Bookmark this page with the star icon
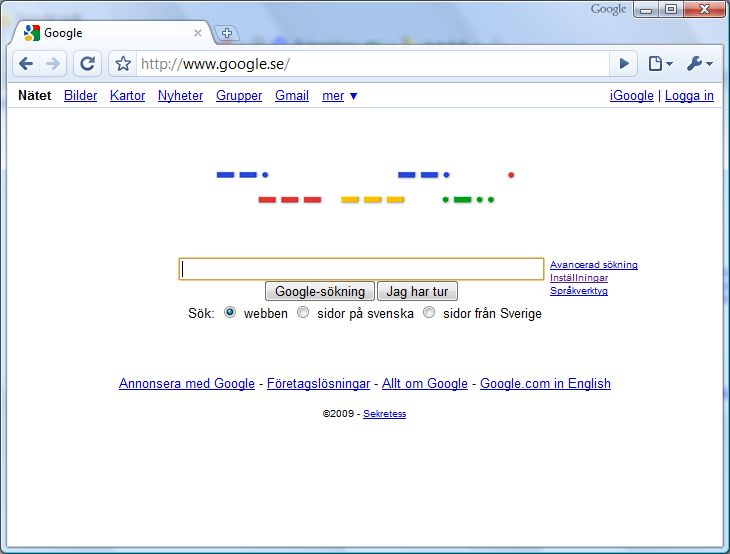The width and height of the screenshot is (730, 554). [x=123, y=64]
